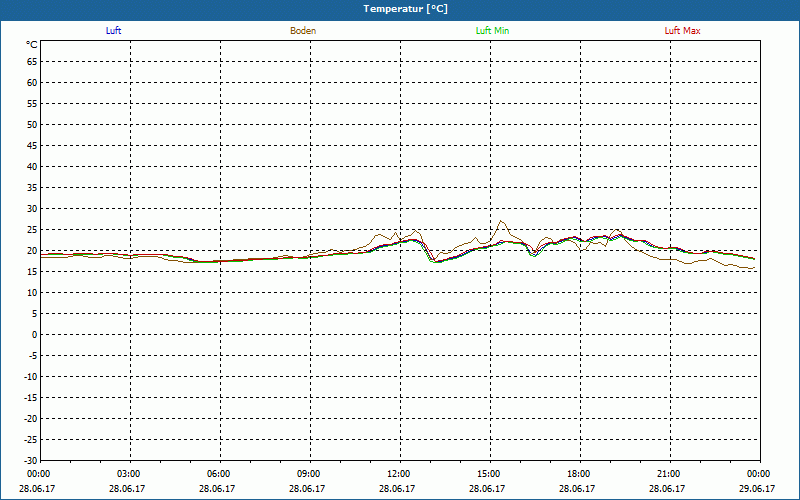Click the -25 y-axis value
This screenshot has height=500, width=800.
[x=31, y=440]
